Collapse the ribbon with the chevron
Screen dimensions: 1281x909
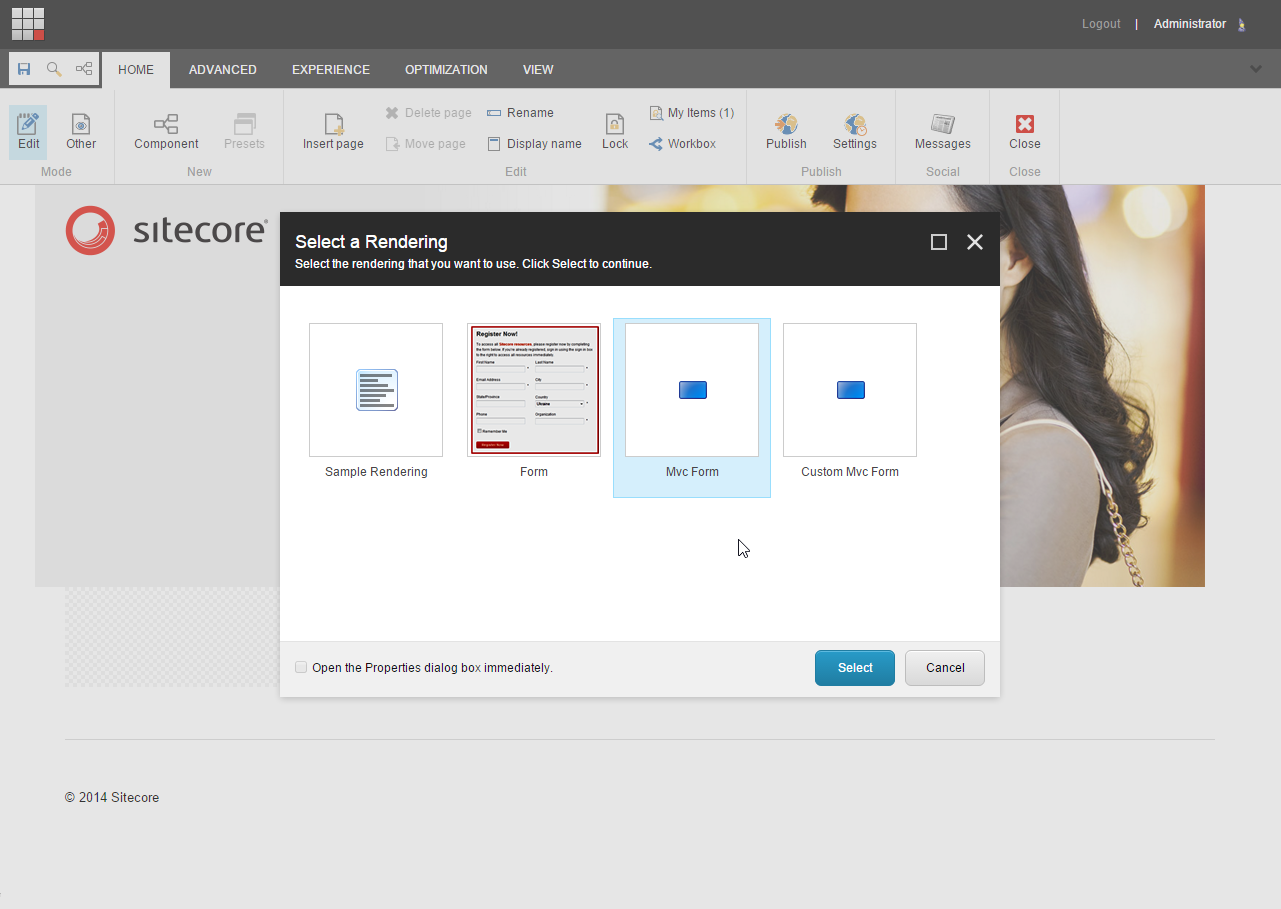coord(1255,69)
